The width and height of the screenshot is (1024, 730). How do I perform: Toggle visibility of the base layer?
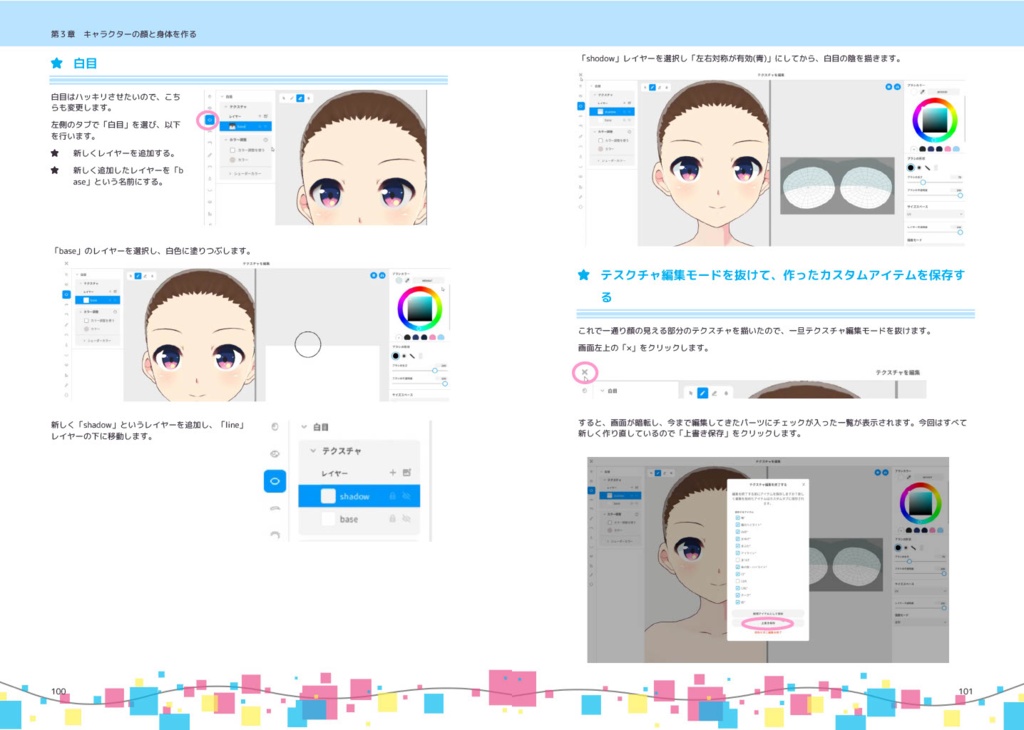tap(407, 519)
